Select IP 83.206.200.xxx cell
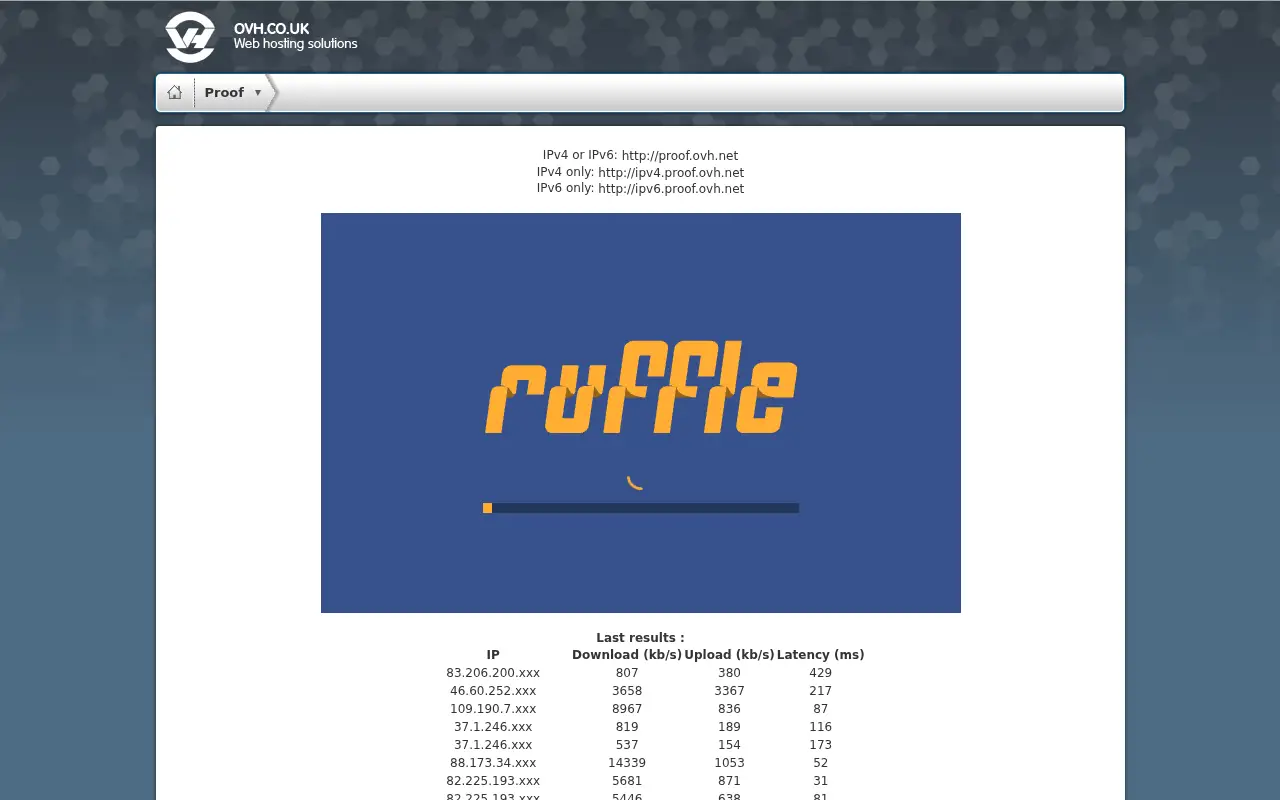The height and width of the screenshot is (800, 1280). [493, 673]
